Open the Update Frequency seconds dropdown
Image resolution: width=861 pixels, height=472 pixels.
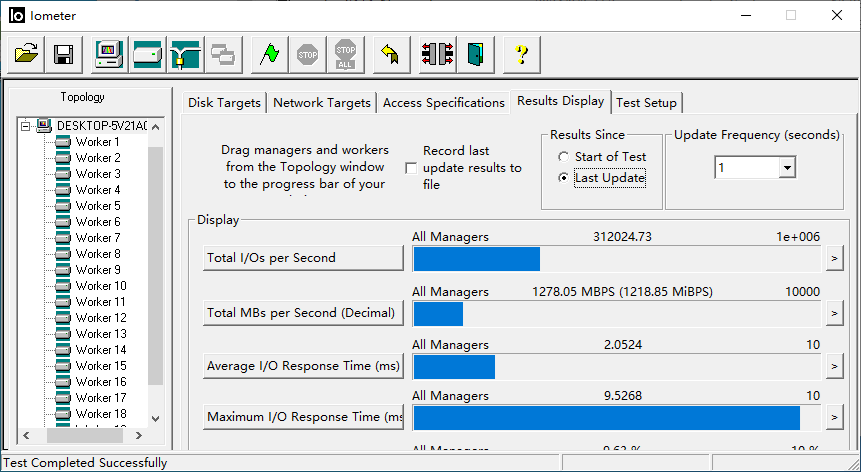tap(786, 168)
